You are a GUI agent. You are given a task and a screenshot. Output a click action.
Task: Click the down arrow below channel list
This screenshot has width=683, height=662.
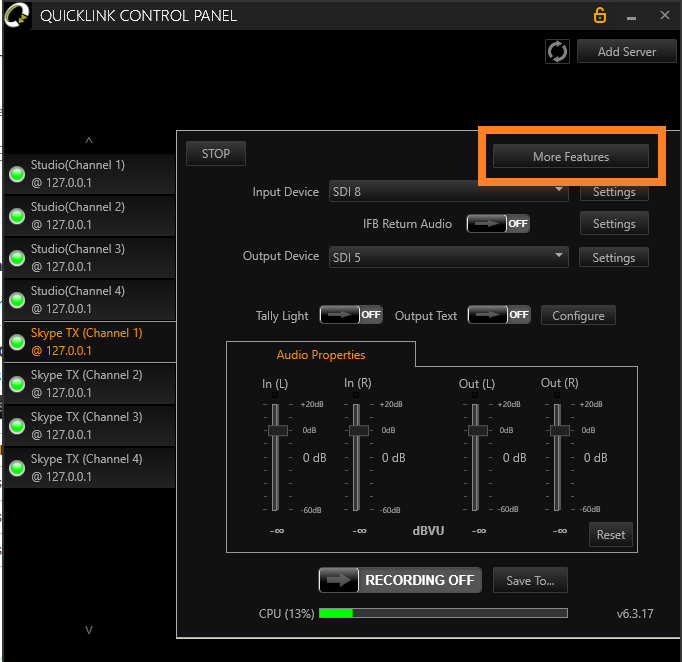pos(89,630)
